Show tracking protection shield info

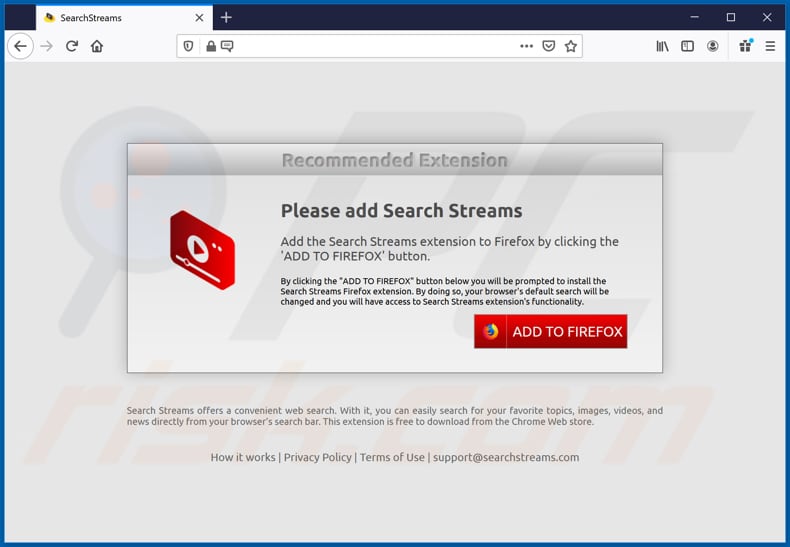(x=188, y=46)
